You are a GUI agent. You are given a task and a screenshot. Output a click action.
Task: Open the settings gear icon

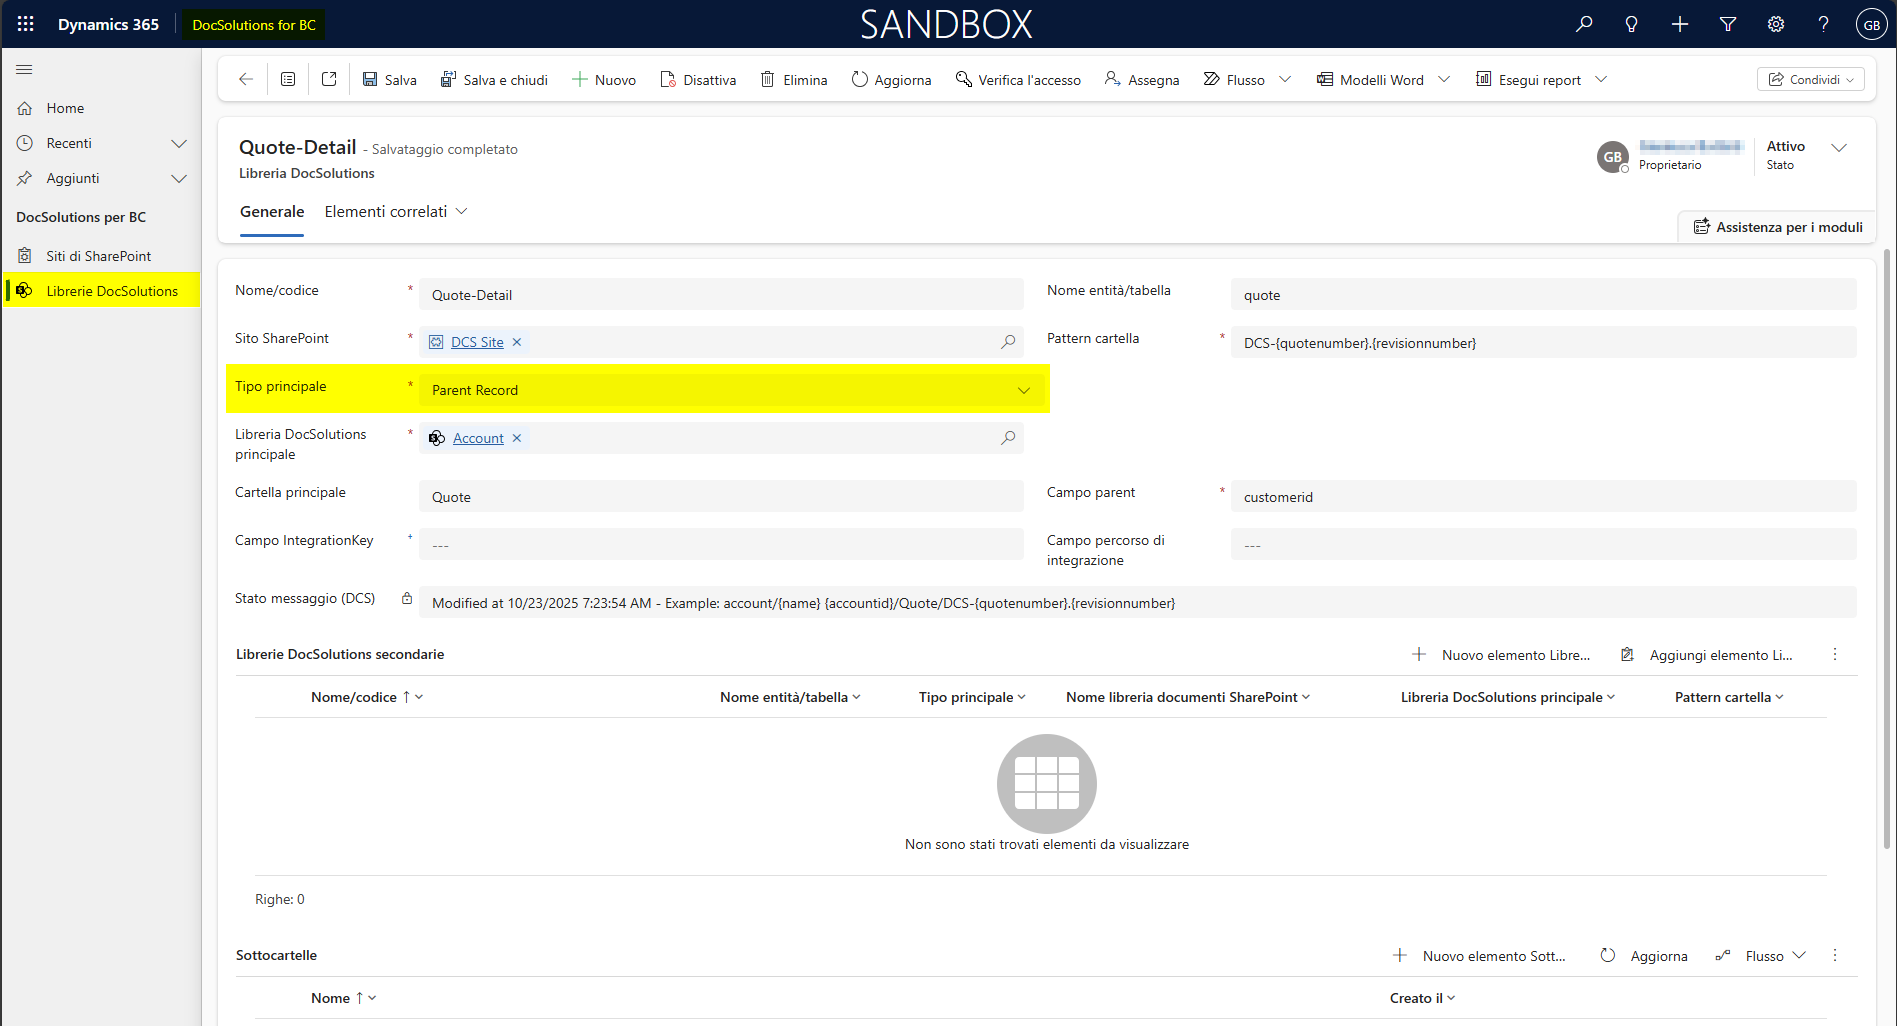click(1776, 24)
